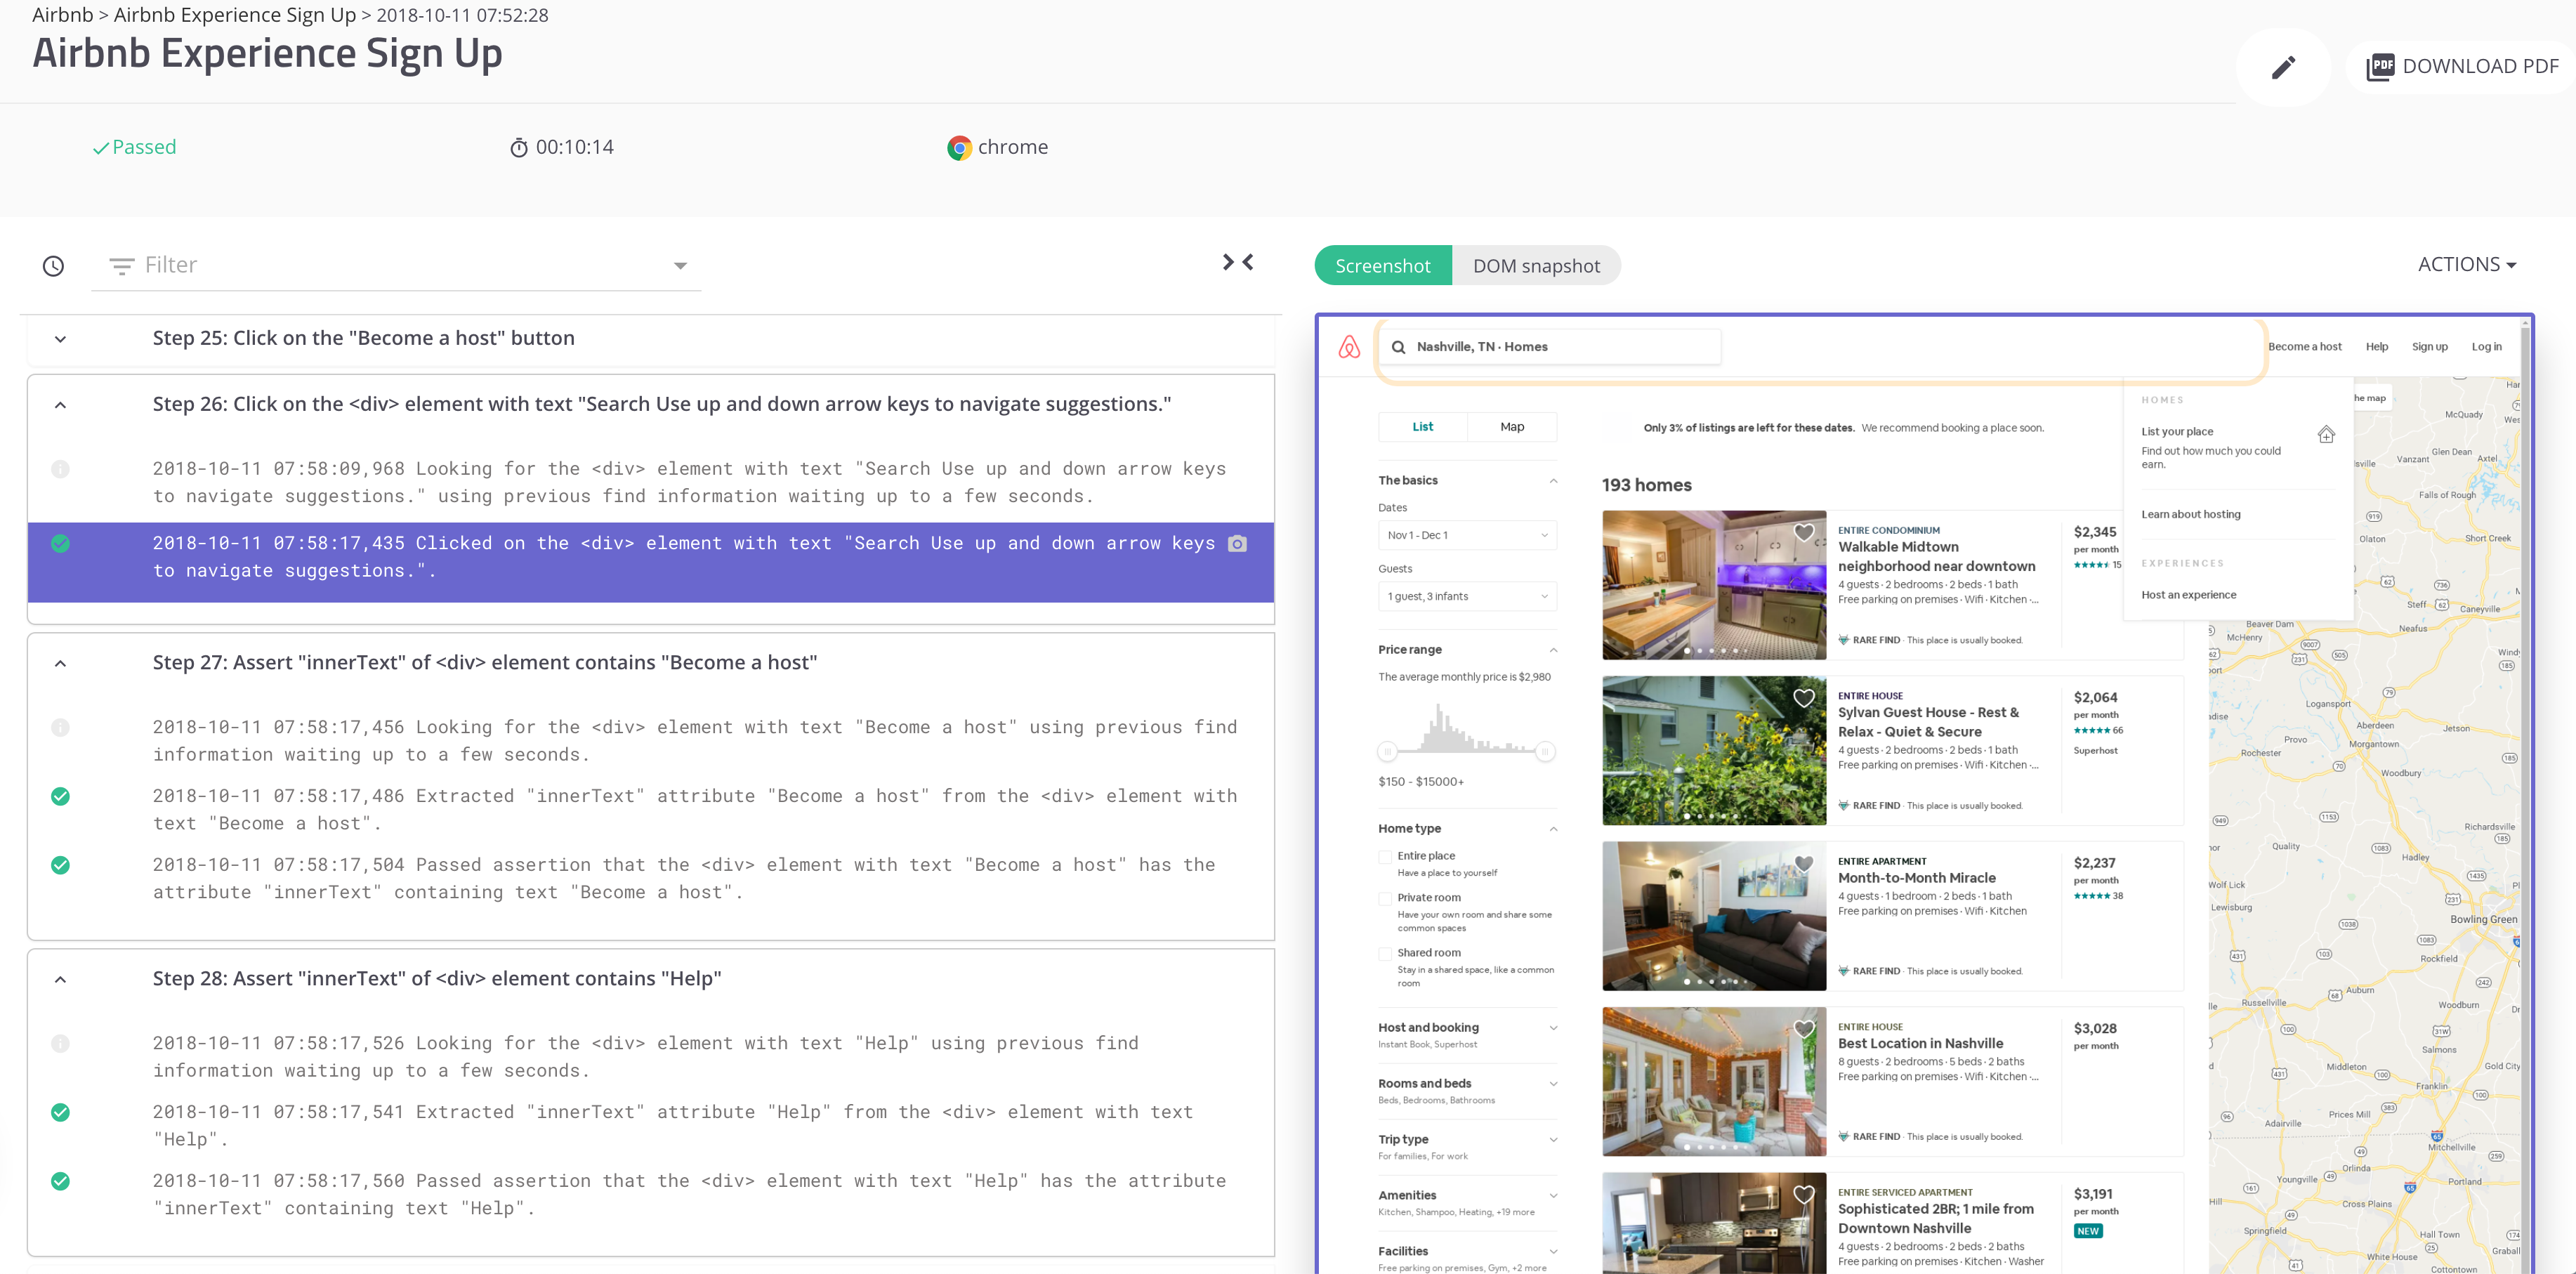Click the search magnifier icon in Airbnb bar

tap(1398, 347)
